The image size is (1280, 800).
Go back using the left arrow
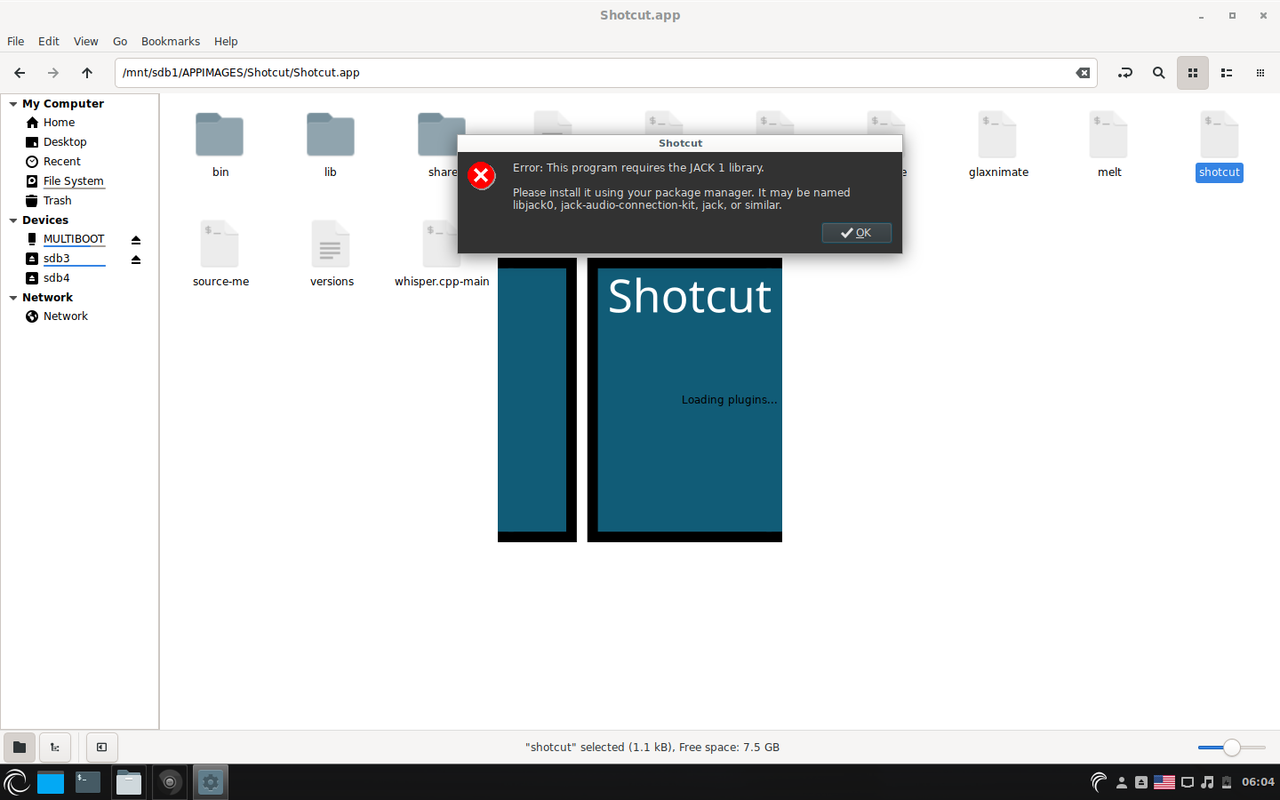click(20, 73)
